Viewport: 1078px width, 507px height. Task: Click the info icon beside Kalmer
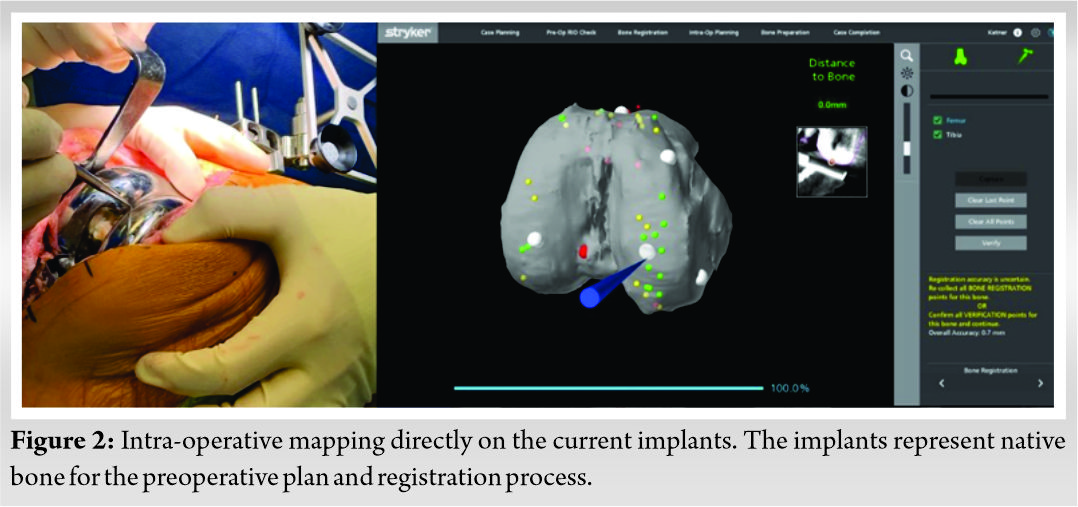[x=1017, y=32]
